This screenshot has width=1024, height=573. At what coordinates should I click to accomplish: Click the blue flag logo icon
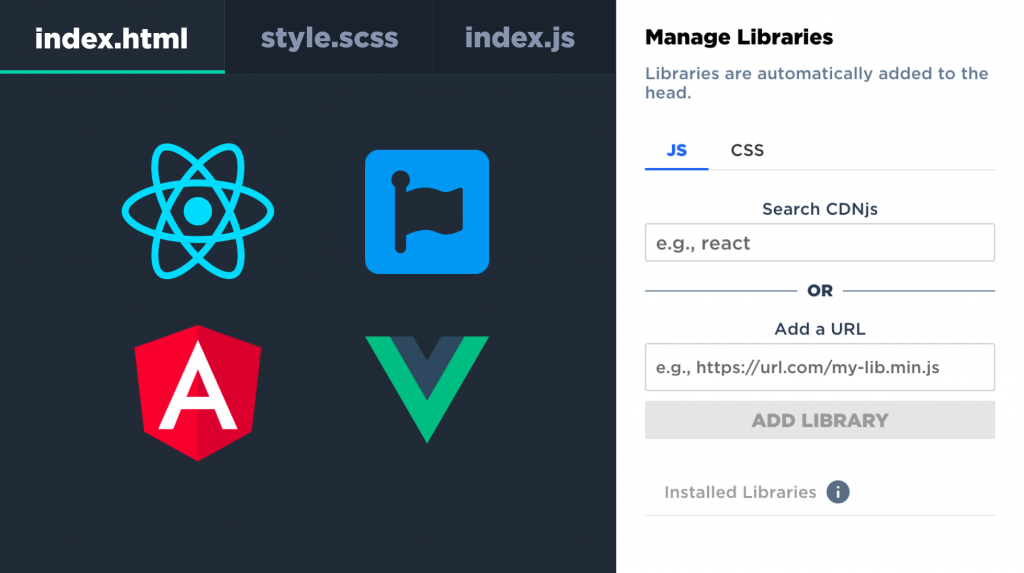[x=427, y=212]
